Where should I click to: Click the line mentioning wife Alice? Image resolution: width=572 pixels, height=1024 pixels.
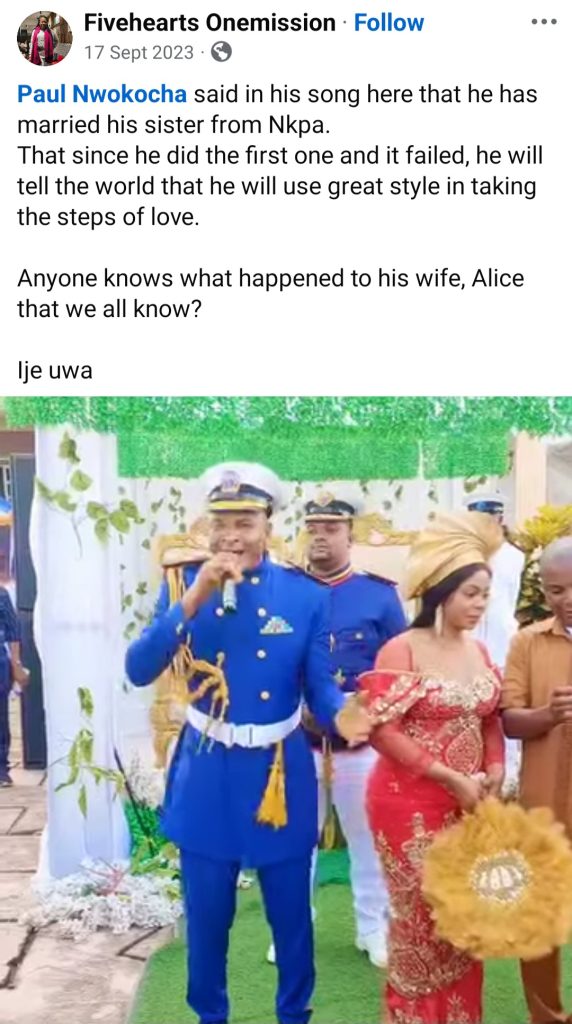pos(270,293)
